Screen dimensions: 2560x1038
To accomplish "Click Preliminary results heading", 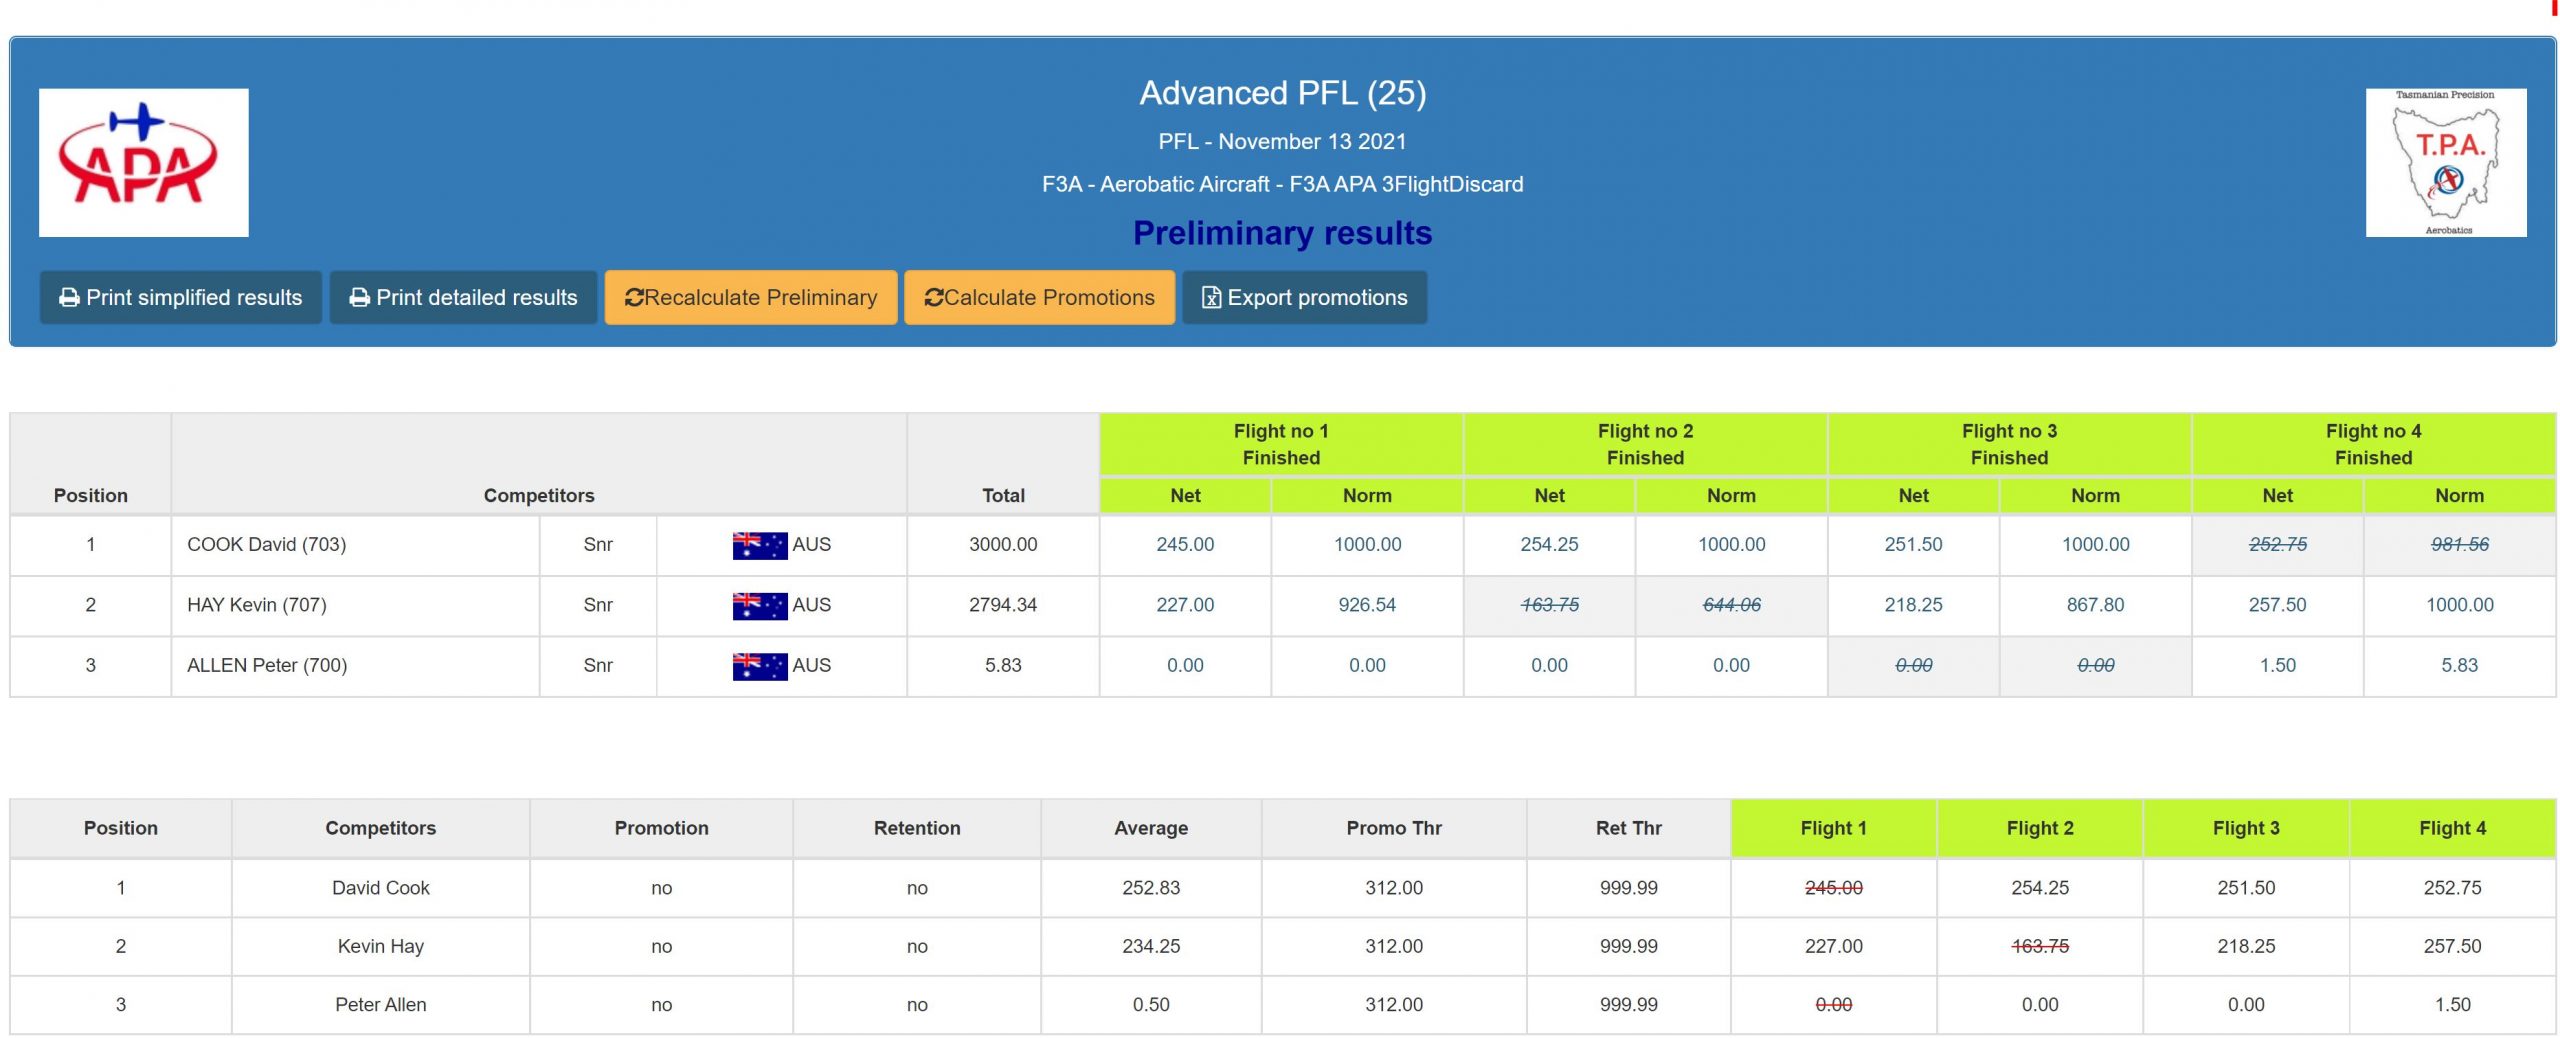I will (1282, 233).
